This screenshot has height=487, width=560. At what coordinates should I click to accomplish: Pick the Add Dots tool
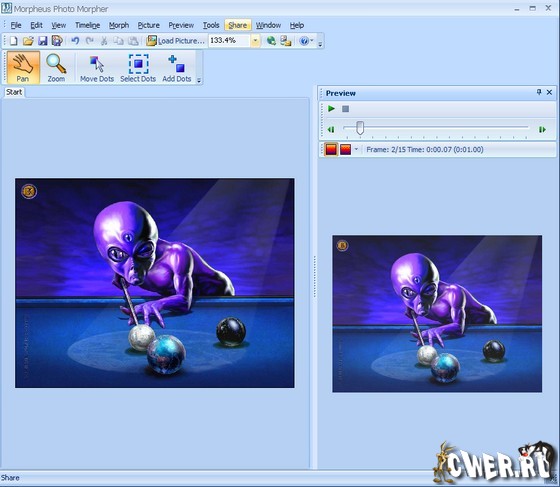tap(177, 67)
